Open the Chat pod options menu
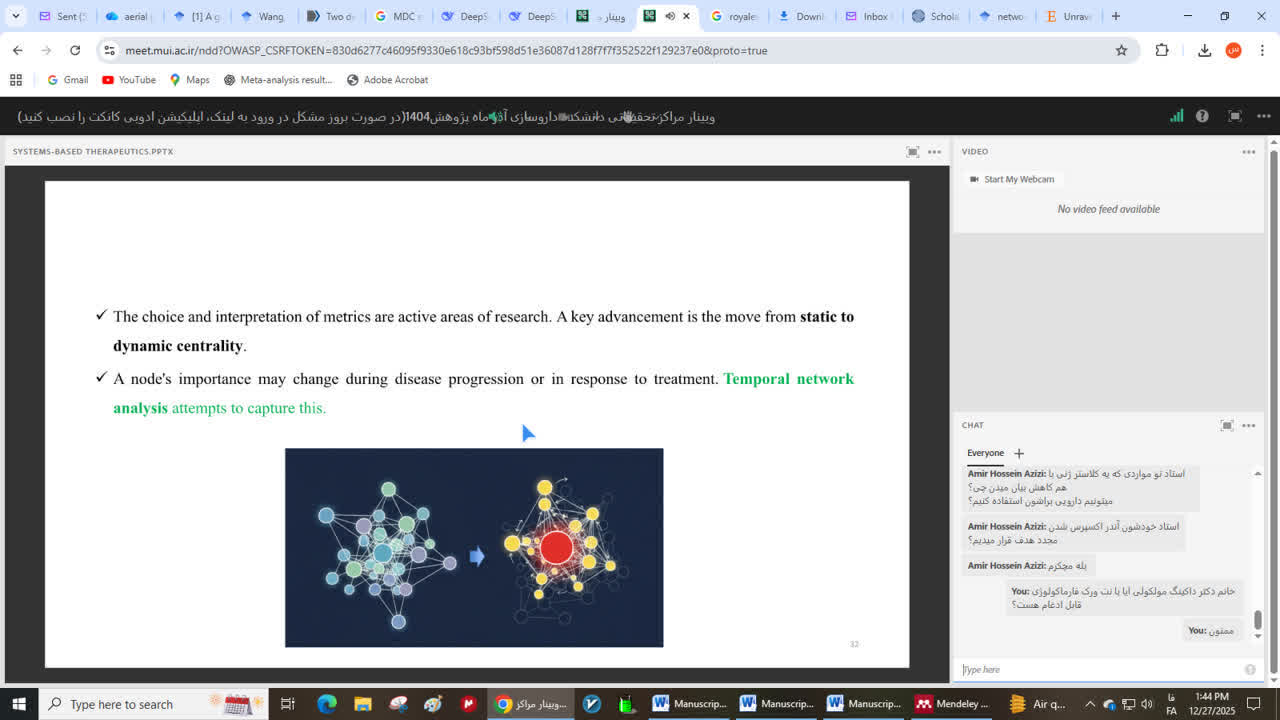 tap(1248, 425)
